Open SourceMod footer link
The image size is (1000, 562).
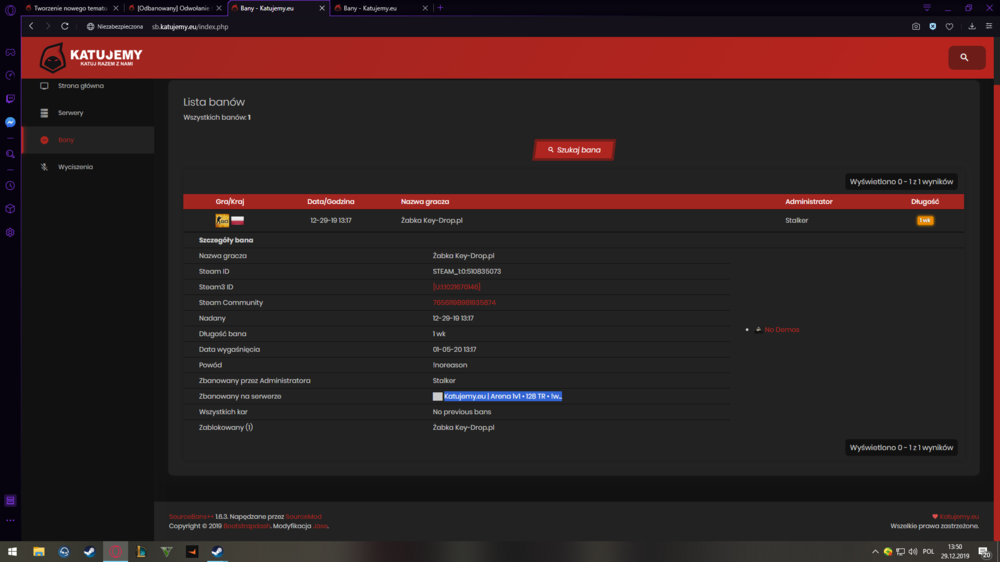pyautogui.click(x=304, y=517)
